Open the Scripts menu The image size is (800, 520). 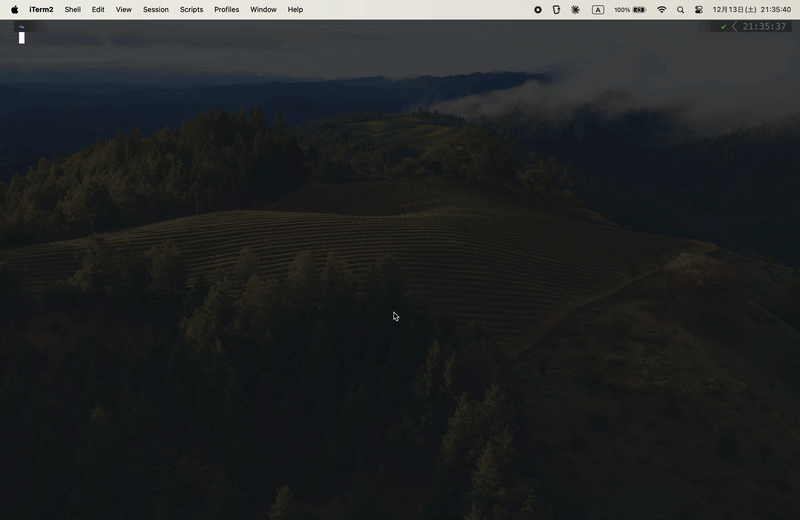(191, 9)
